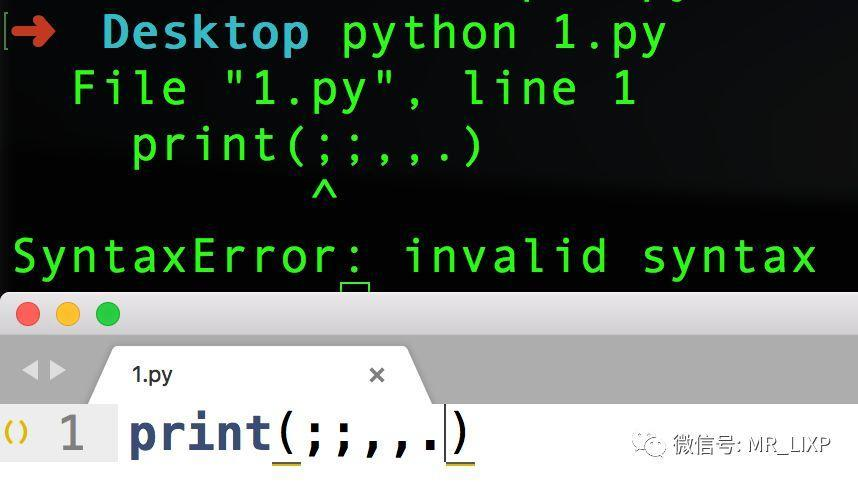Click the caret error marker in terminal
The width and height of the screenshot is (858, 482).
click(x=324, y=190)
